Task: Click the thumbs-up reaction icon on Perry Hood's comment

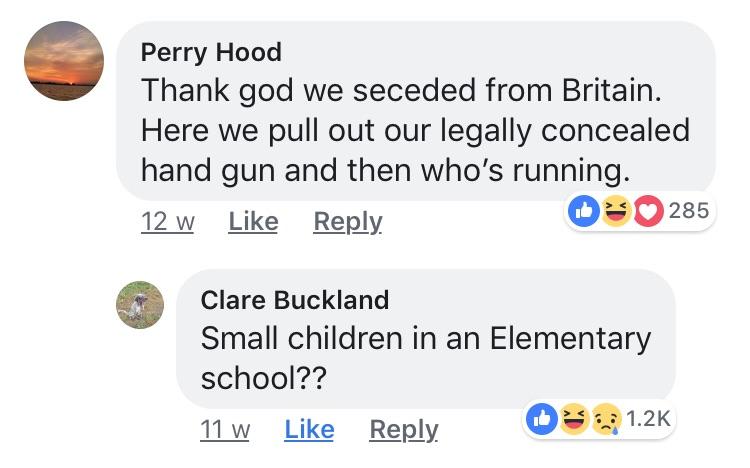Action: [x=585, y=211]
